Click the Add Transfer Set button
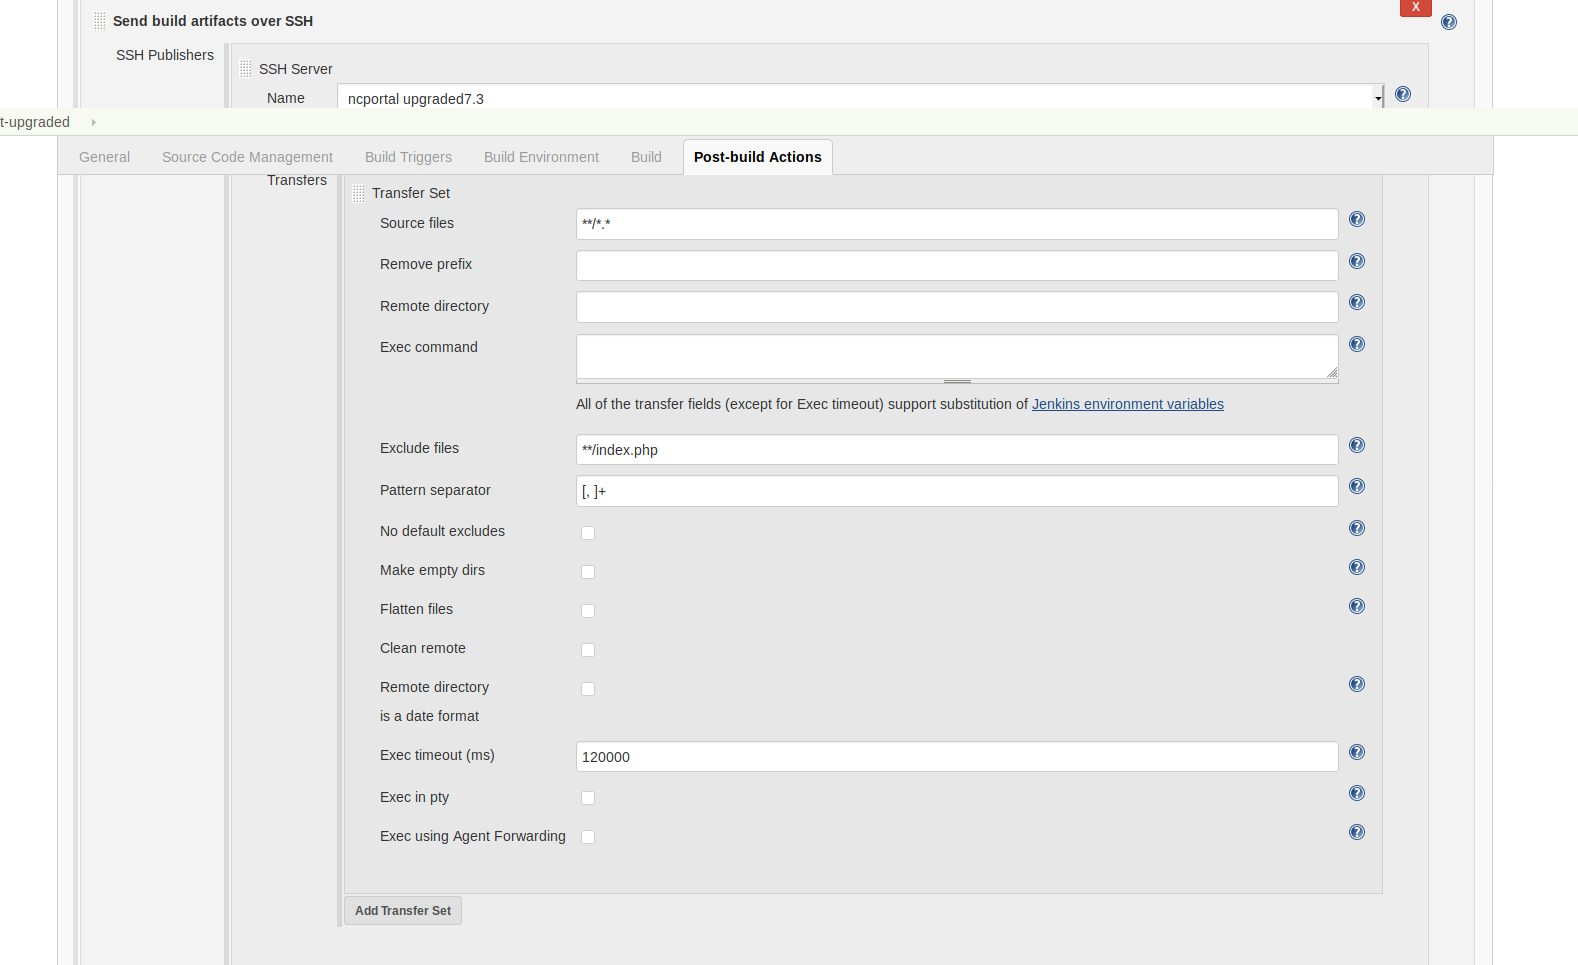 [403, 911]
